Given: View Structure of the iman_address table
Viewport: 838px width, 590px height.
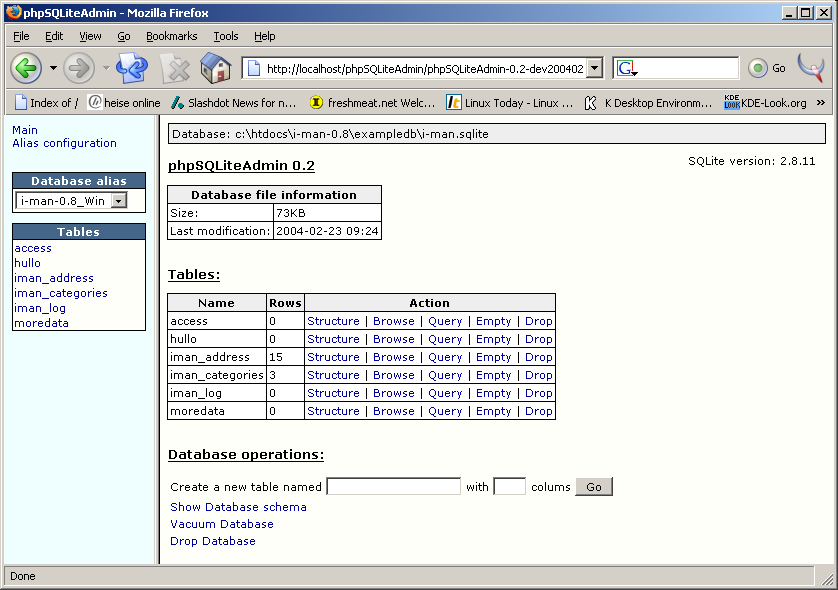Looking at the screenshot, I should (x=333, y=357).
